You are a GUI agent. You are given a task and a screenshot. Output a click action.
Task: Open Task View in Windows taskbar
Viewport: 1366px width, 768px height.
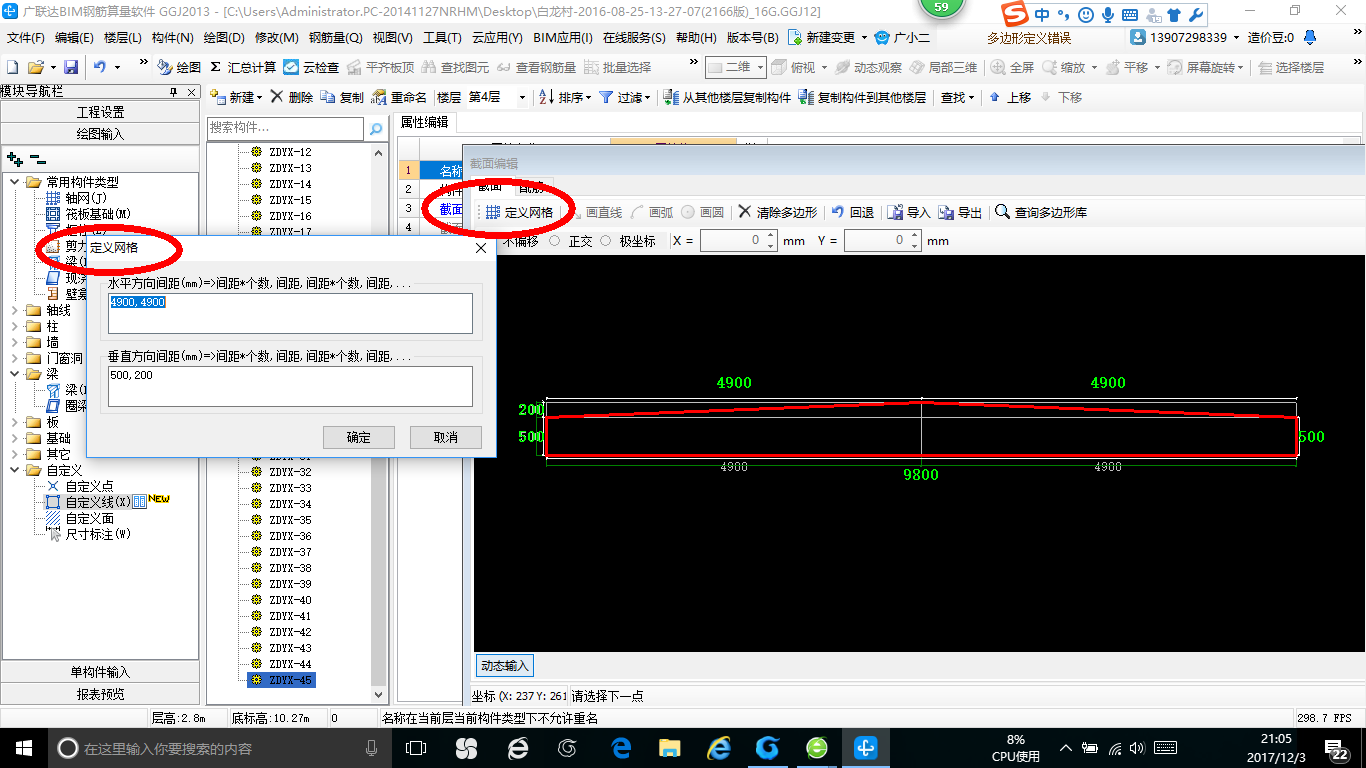point(416,747)
